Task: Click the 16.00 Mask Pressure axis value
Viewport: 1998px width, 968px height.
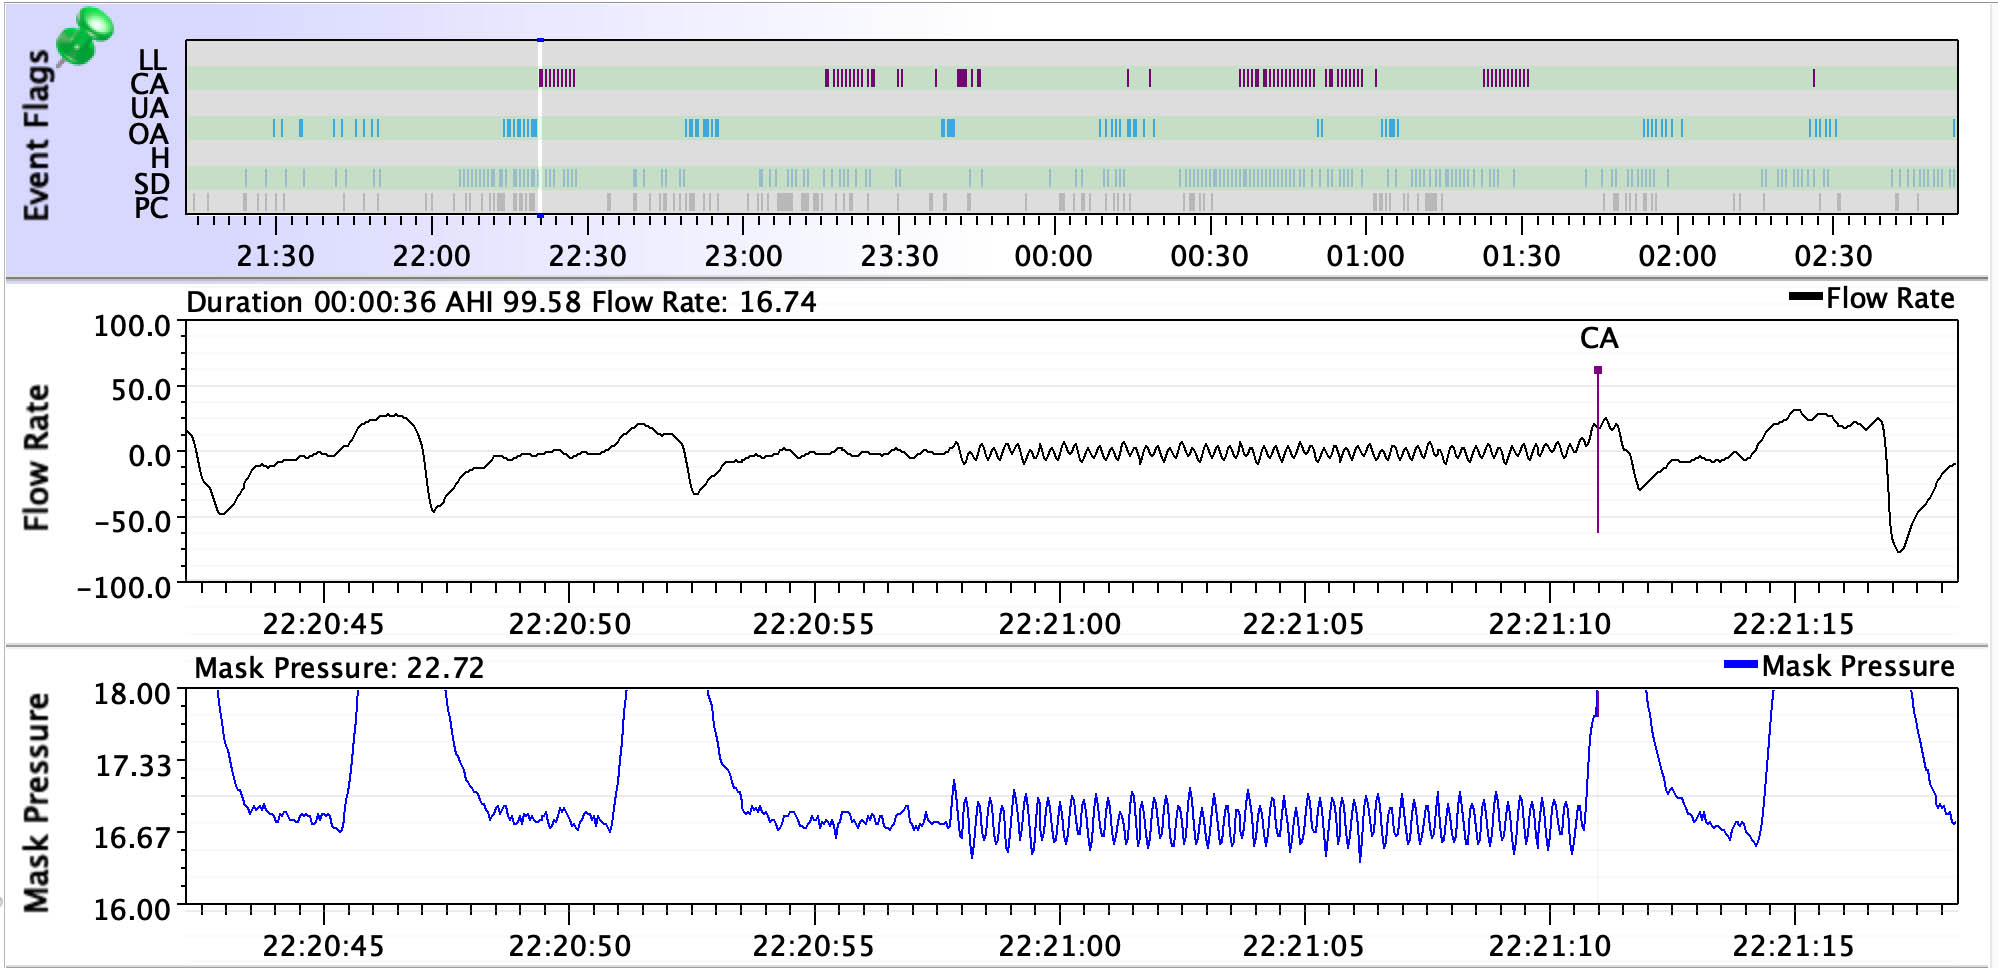Action: point(133,910)
